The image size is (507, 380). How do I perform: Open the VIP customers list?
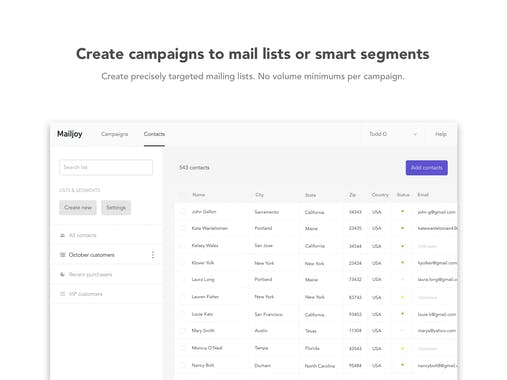pos(106,294)
